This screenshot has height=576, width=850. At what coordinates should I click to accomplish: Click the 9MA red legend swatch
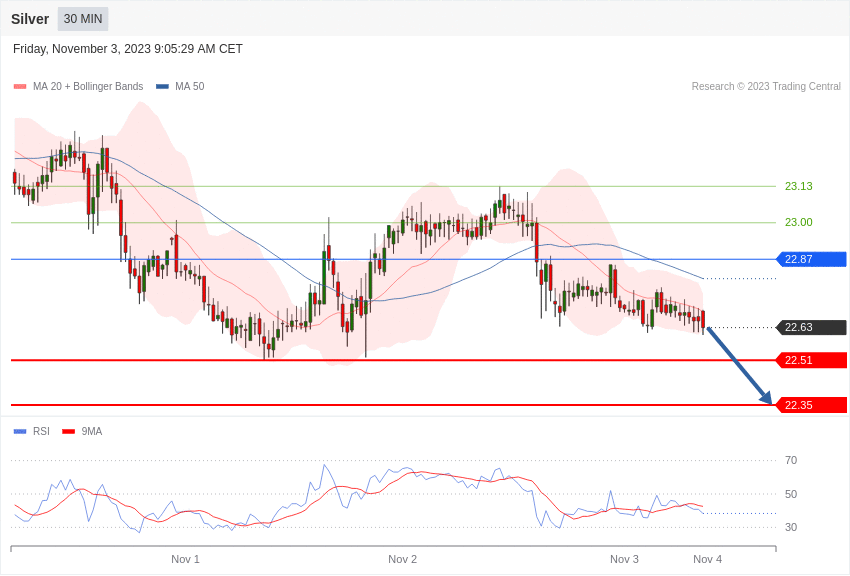click(x=68, y=431)
